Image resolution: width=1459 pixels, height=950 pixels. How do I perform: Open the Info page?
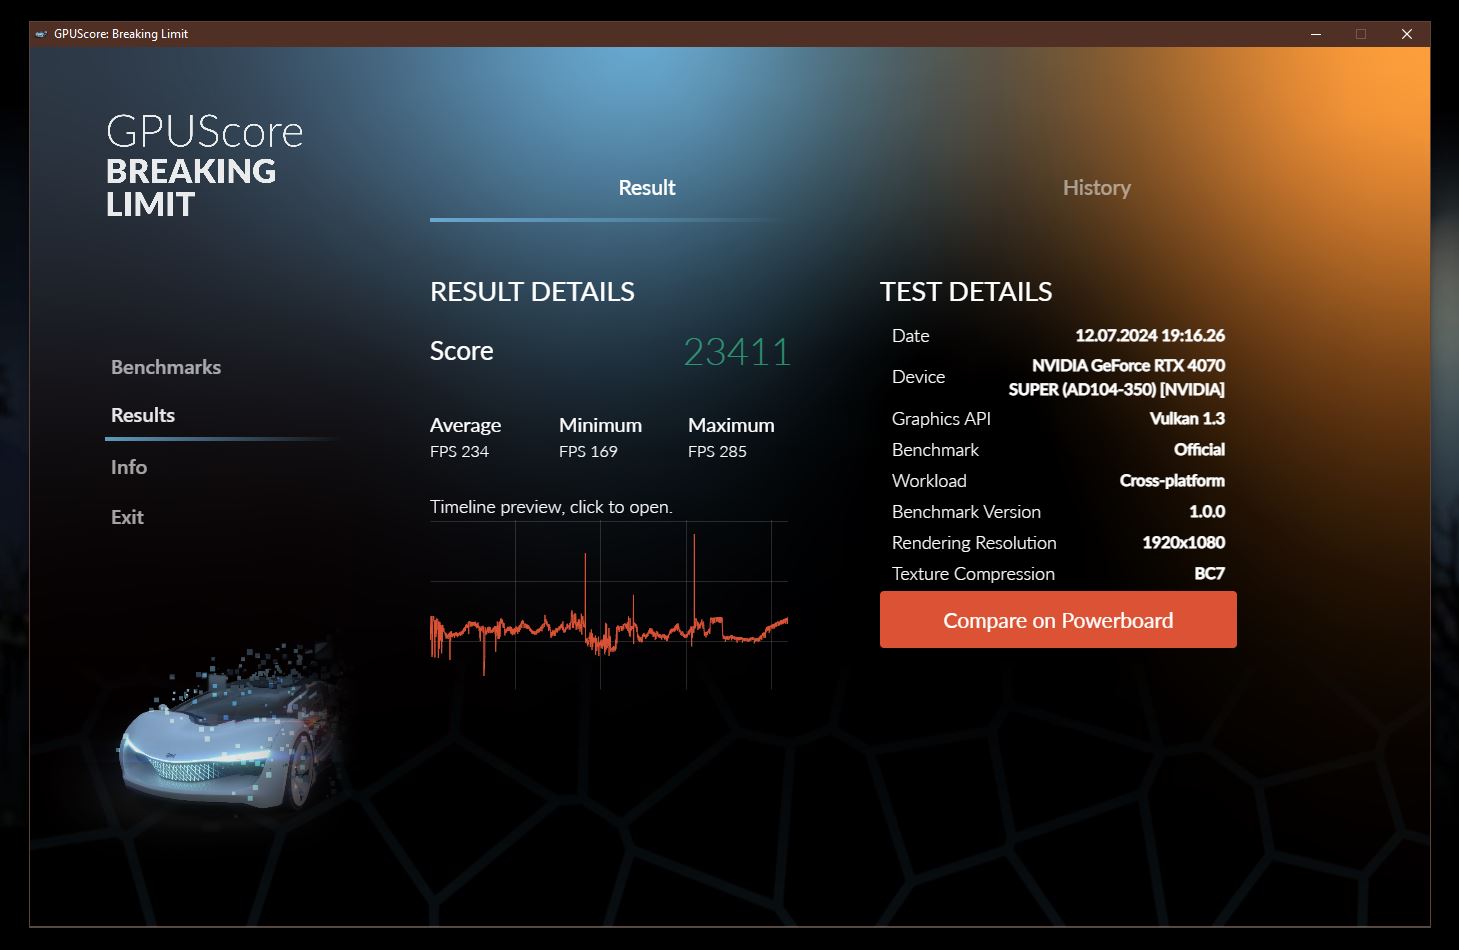point(129,467)
